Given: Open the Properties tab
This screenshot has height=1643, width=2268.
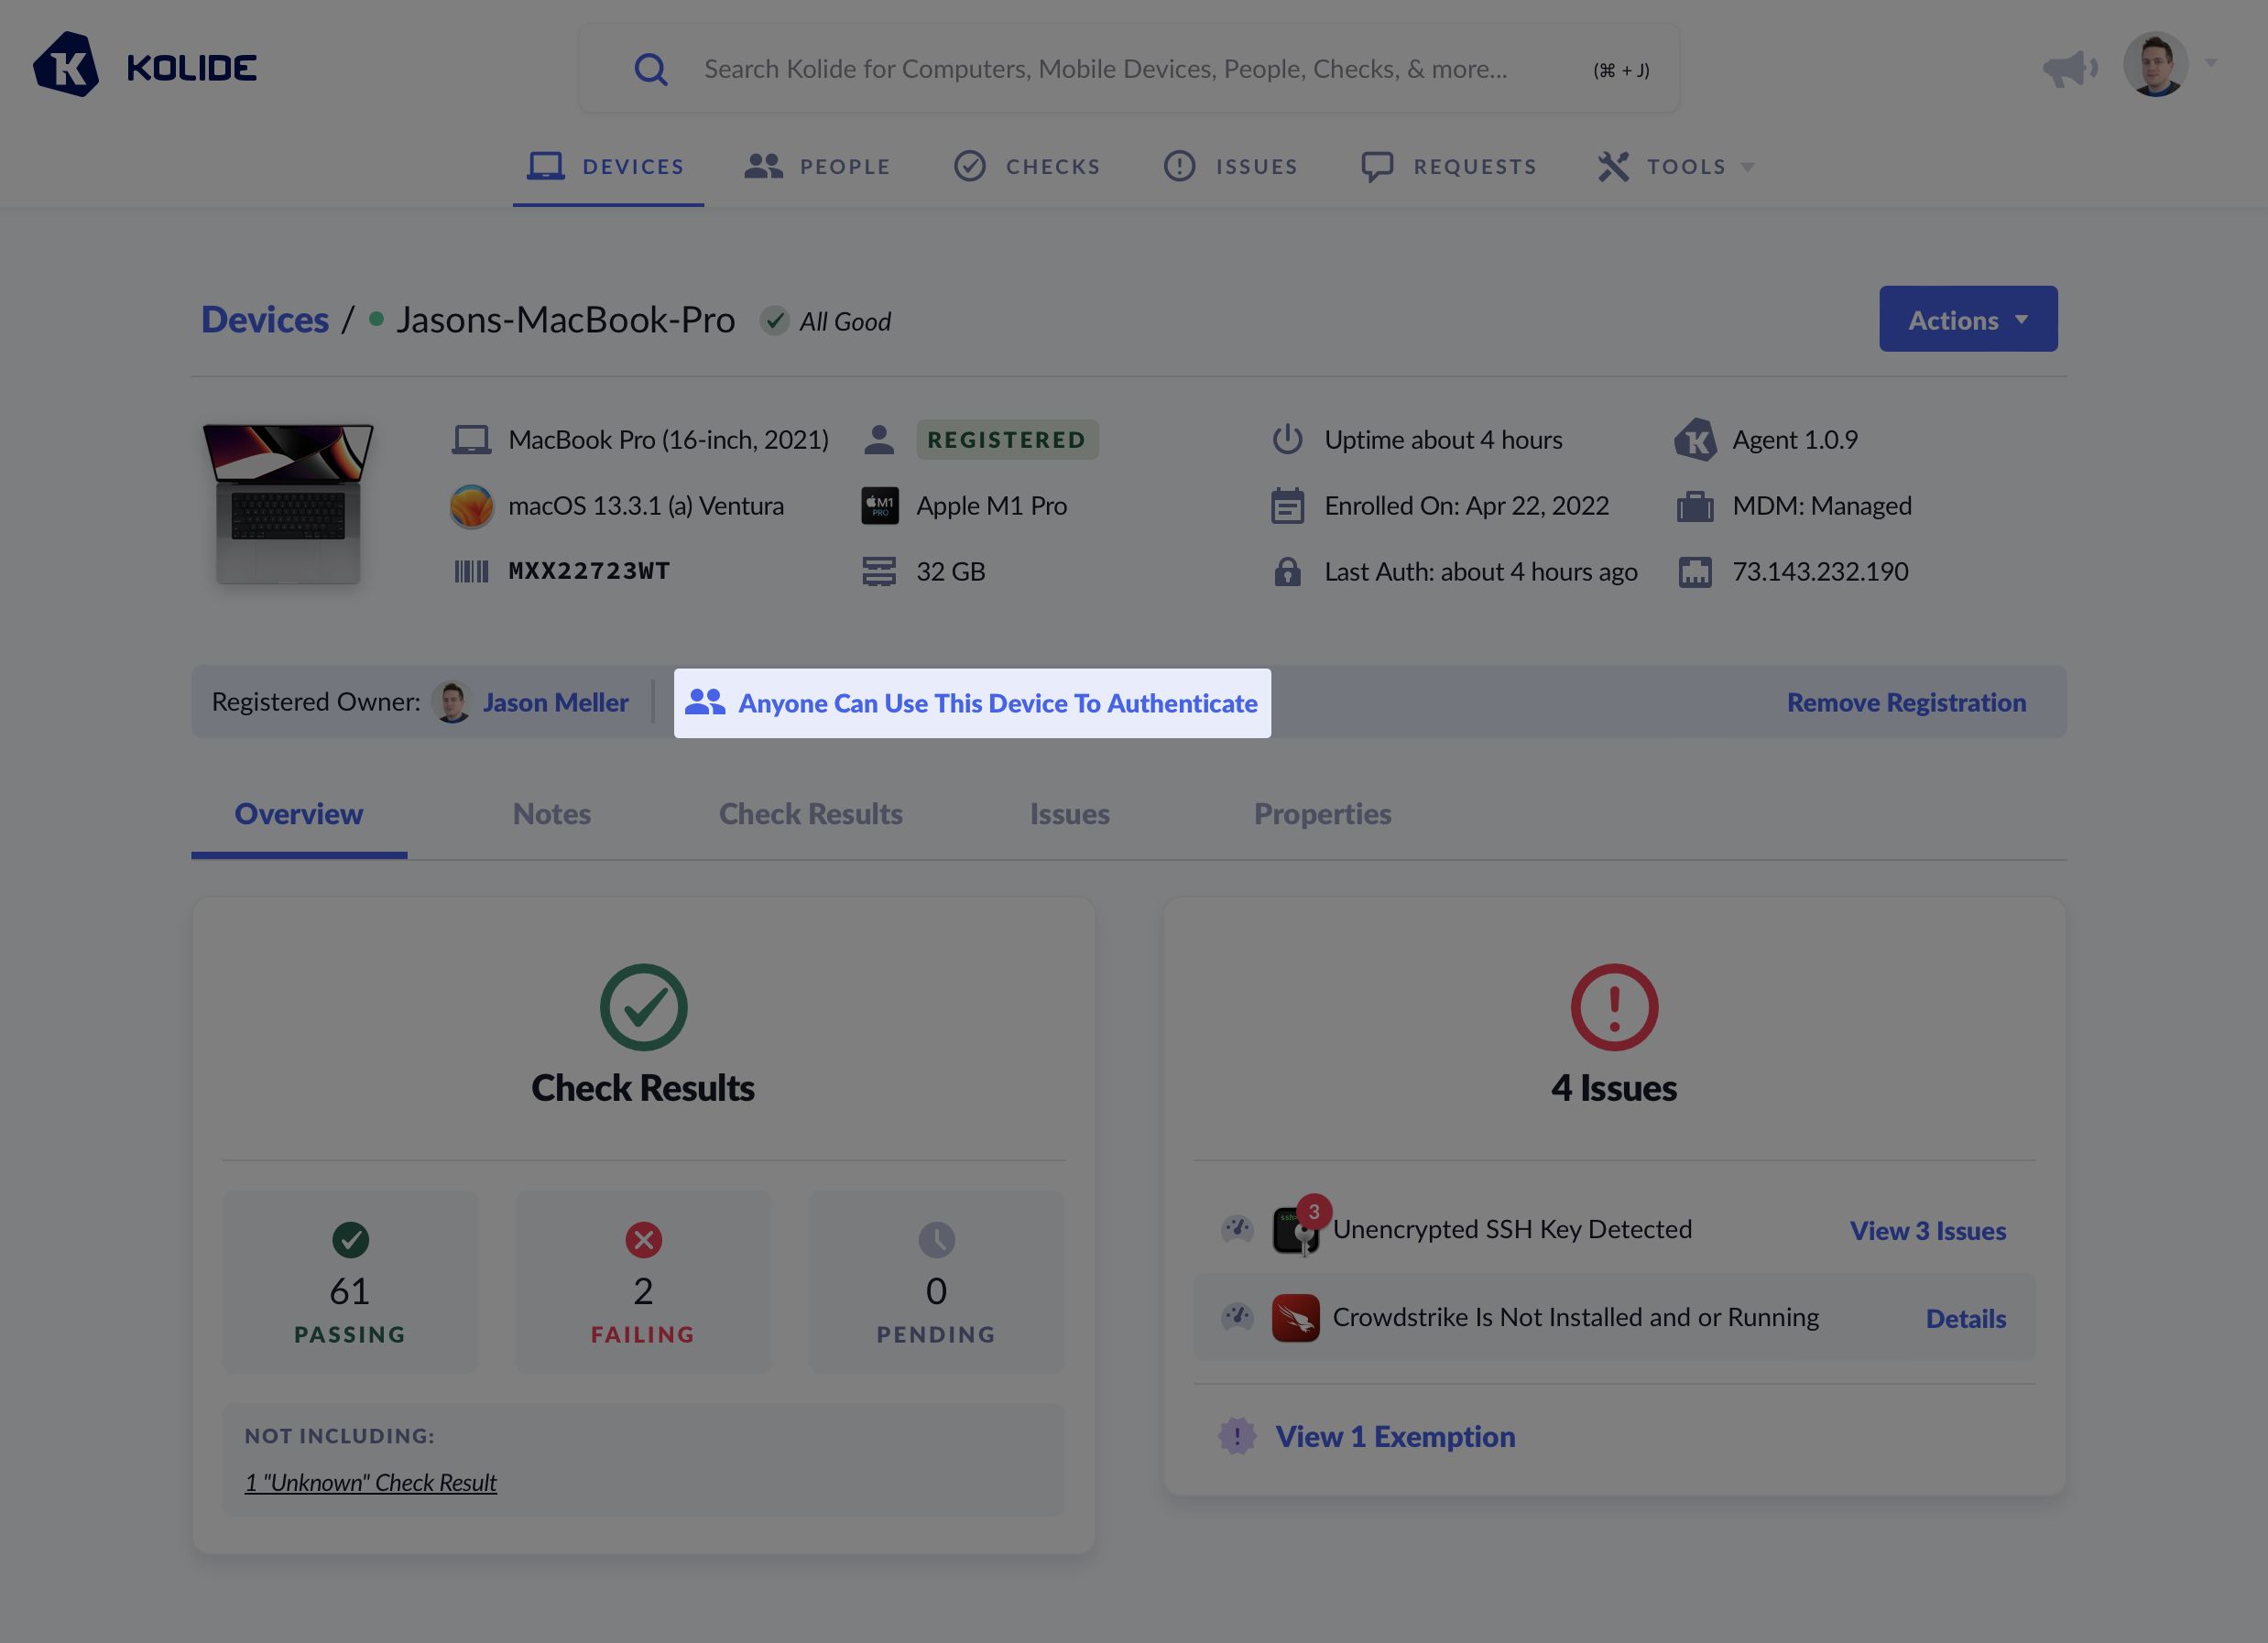Looking at the screenshot, I should 1322,814.
